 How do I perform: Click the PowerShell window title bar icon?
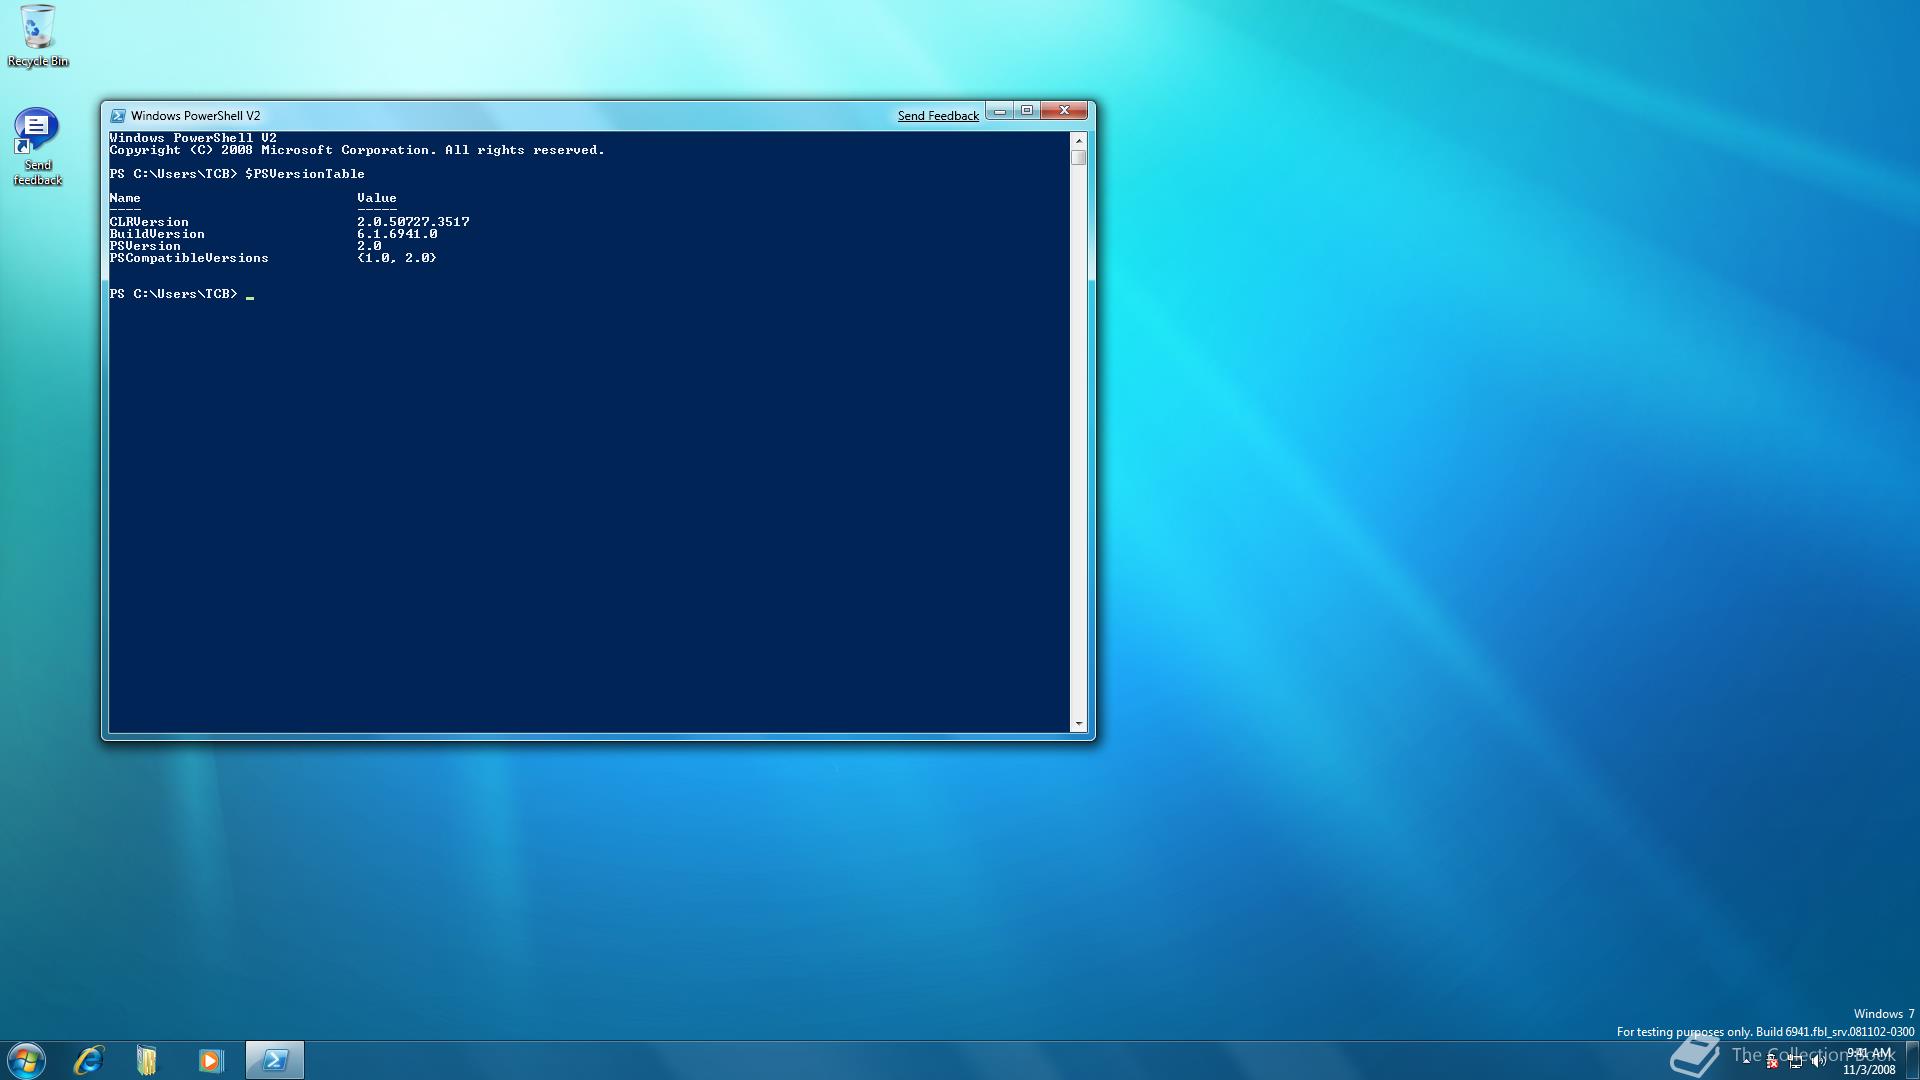coord(118,116)
